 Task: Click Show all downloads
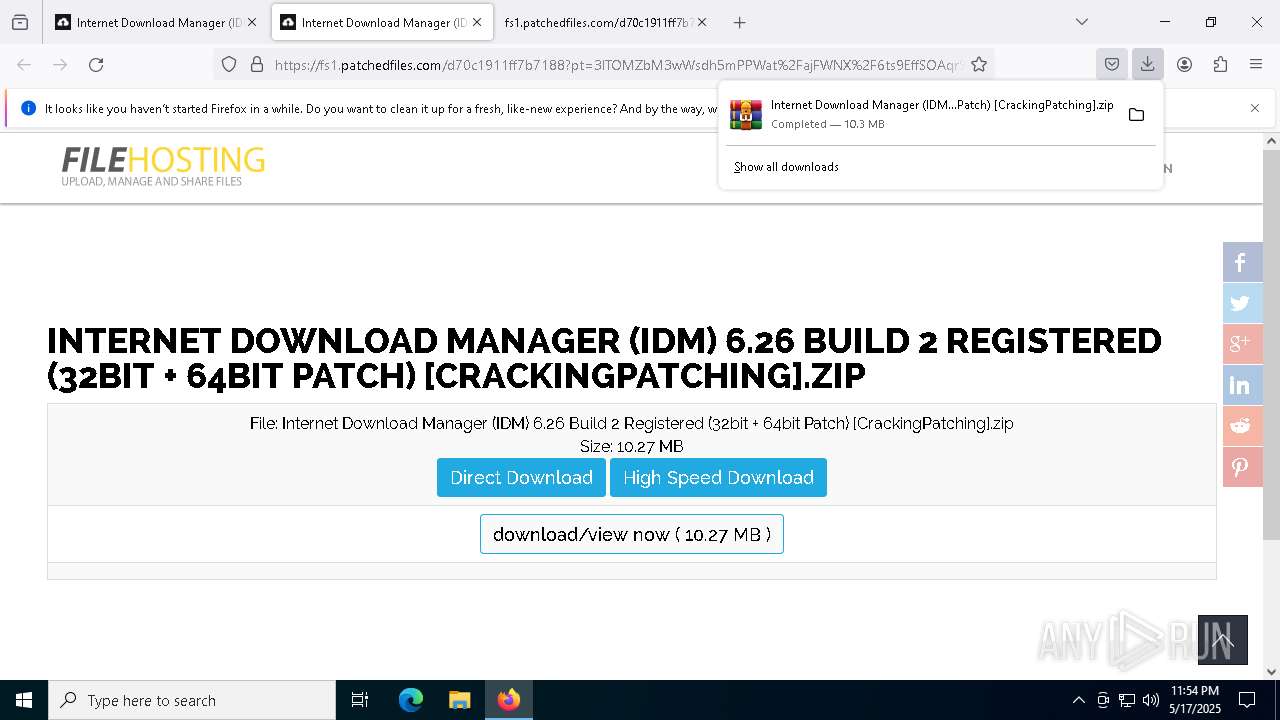tap(786, 167)
